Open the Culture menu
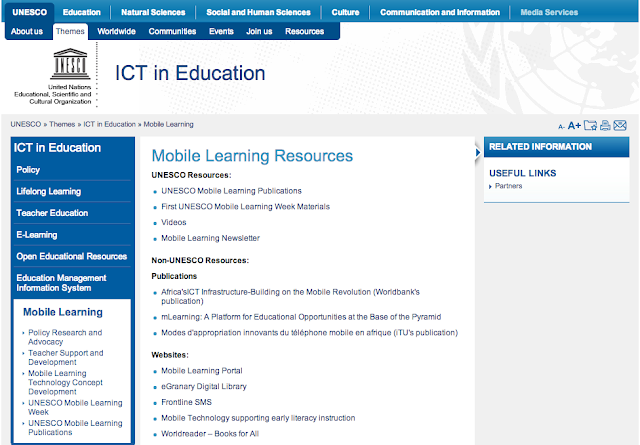Image resolution: width=640 pixels, height=445 pixels. [x=345, y=12]
